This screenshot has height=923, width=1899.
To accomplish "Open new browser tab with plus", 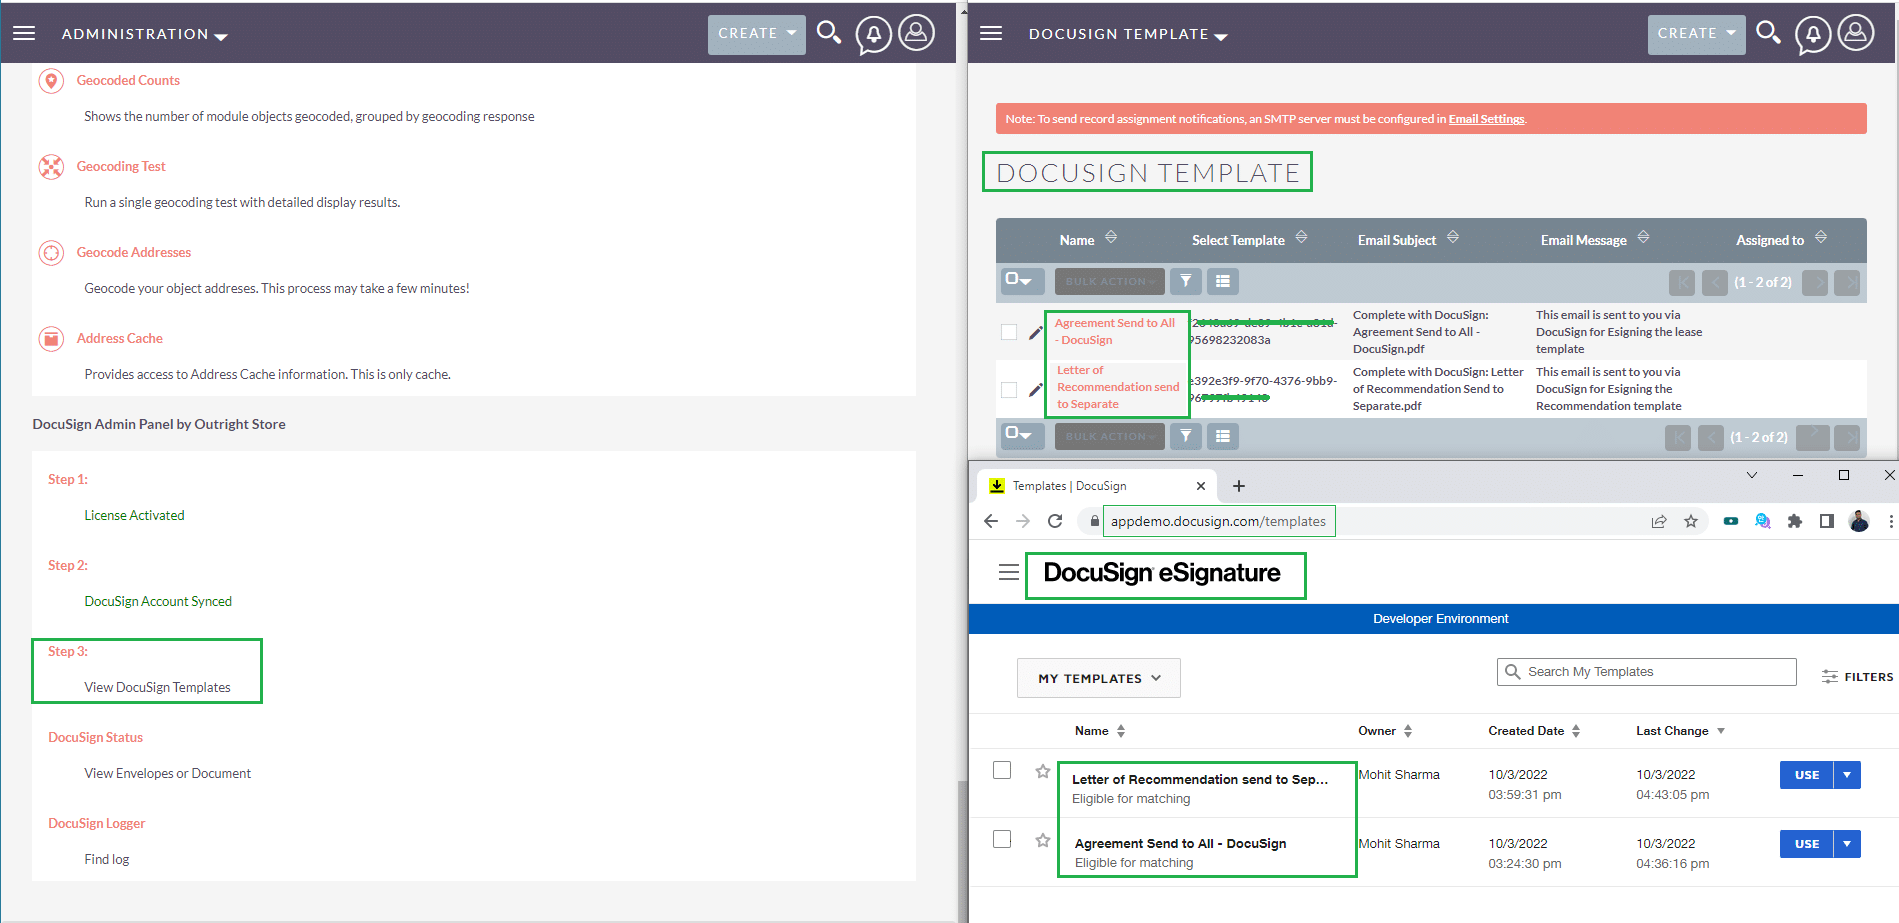I will point(1239,486).
